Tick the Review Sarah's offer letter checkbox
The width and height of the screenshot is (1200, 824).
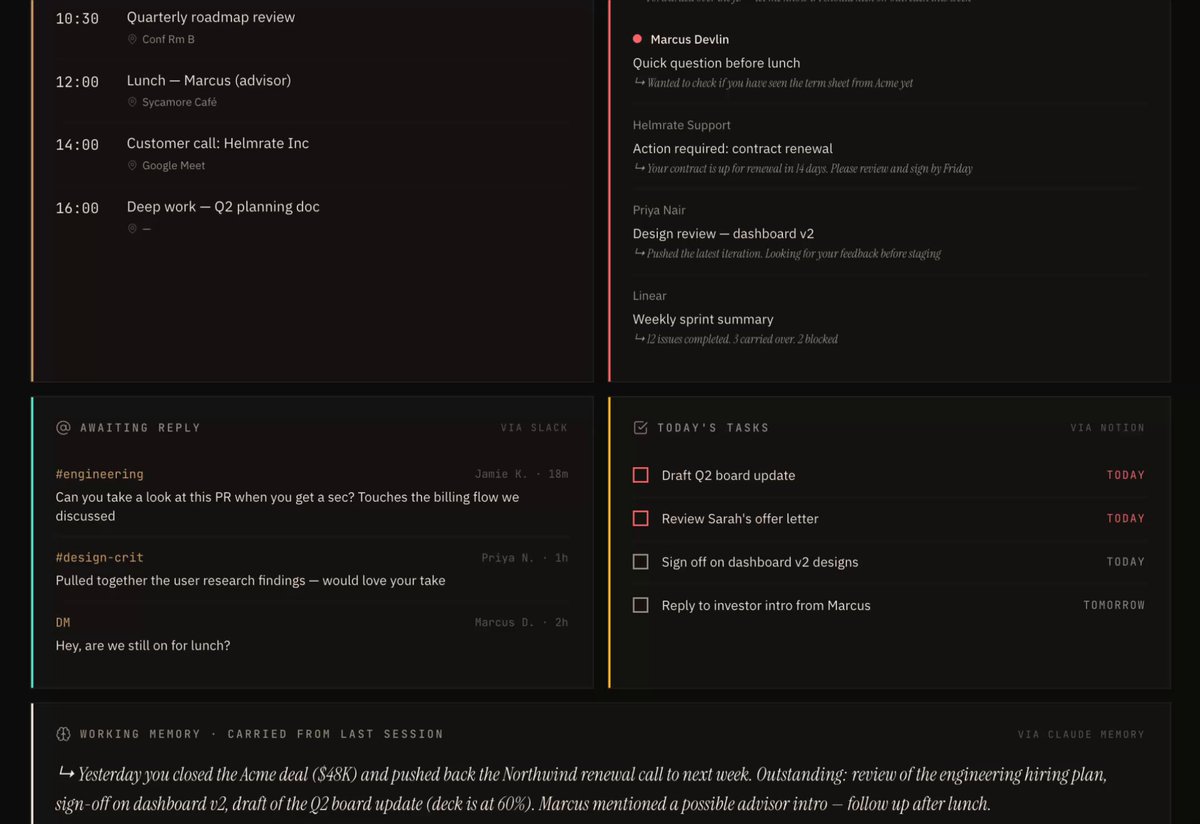click(x=641, y=518)
